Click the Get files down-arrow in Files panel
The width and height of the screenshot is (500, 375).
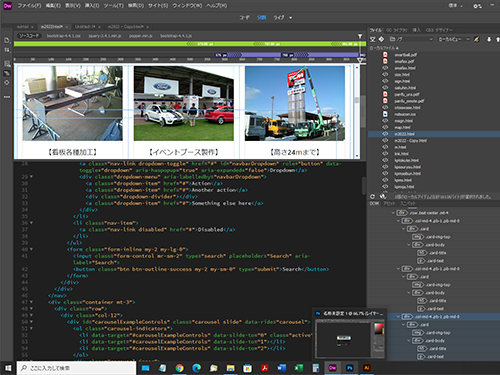(489, 39)
